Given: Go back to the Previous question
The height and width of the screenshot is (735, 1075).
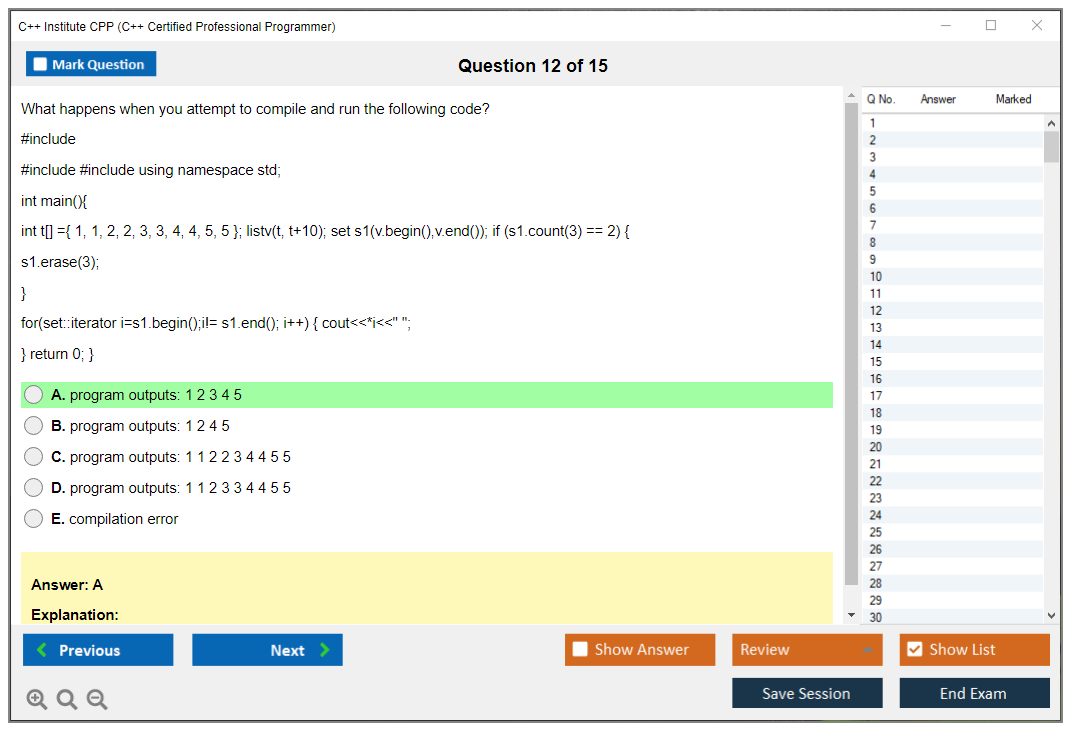Looking at the screenshot, I should point(98,650).
